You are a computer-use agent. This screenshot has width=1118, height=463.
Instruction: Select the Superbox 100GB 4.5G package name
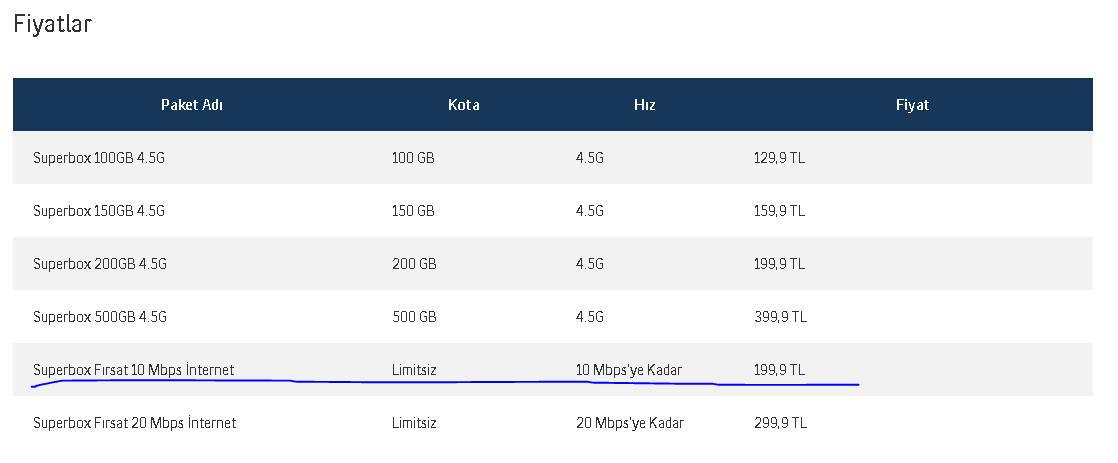tap(98, 158)
